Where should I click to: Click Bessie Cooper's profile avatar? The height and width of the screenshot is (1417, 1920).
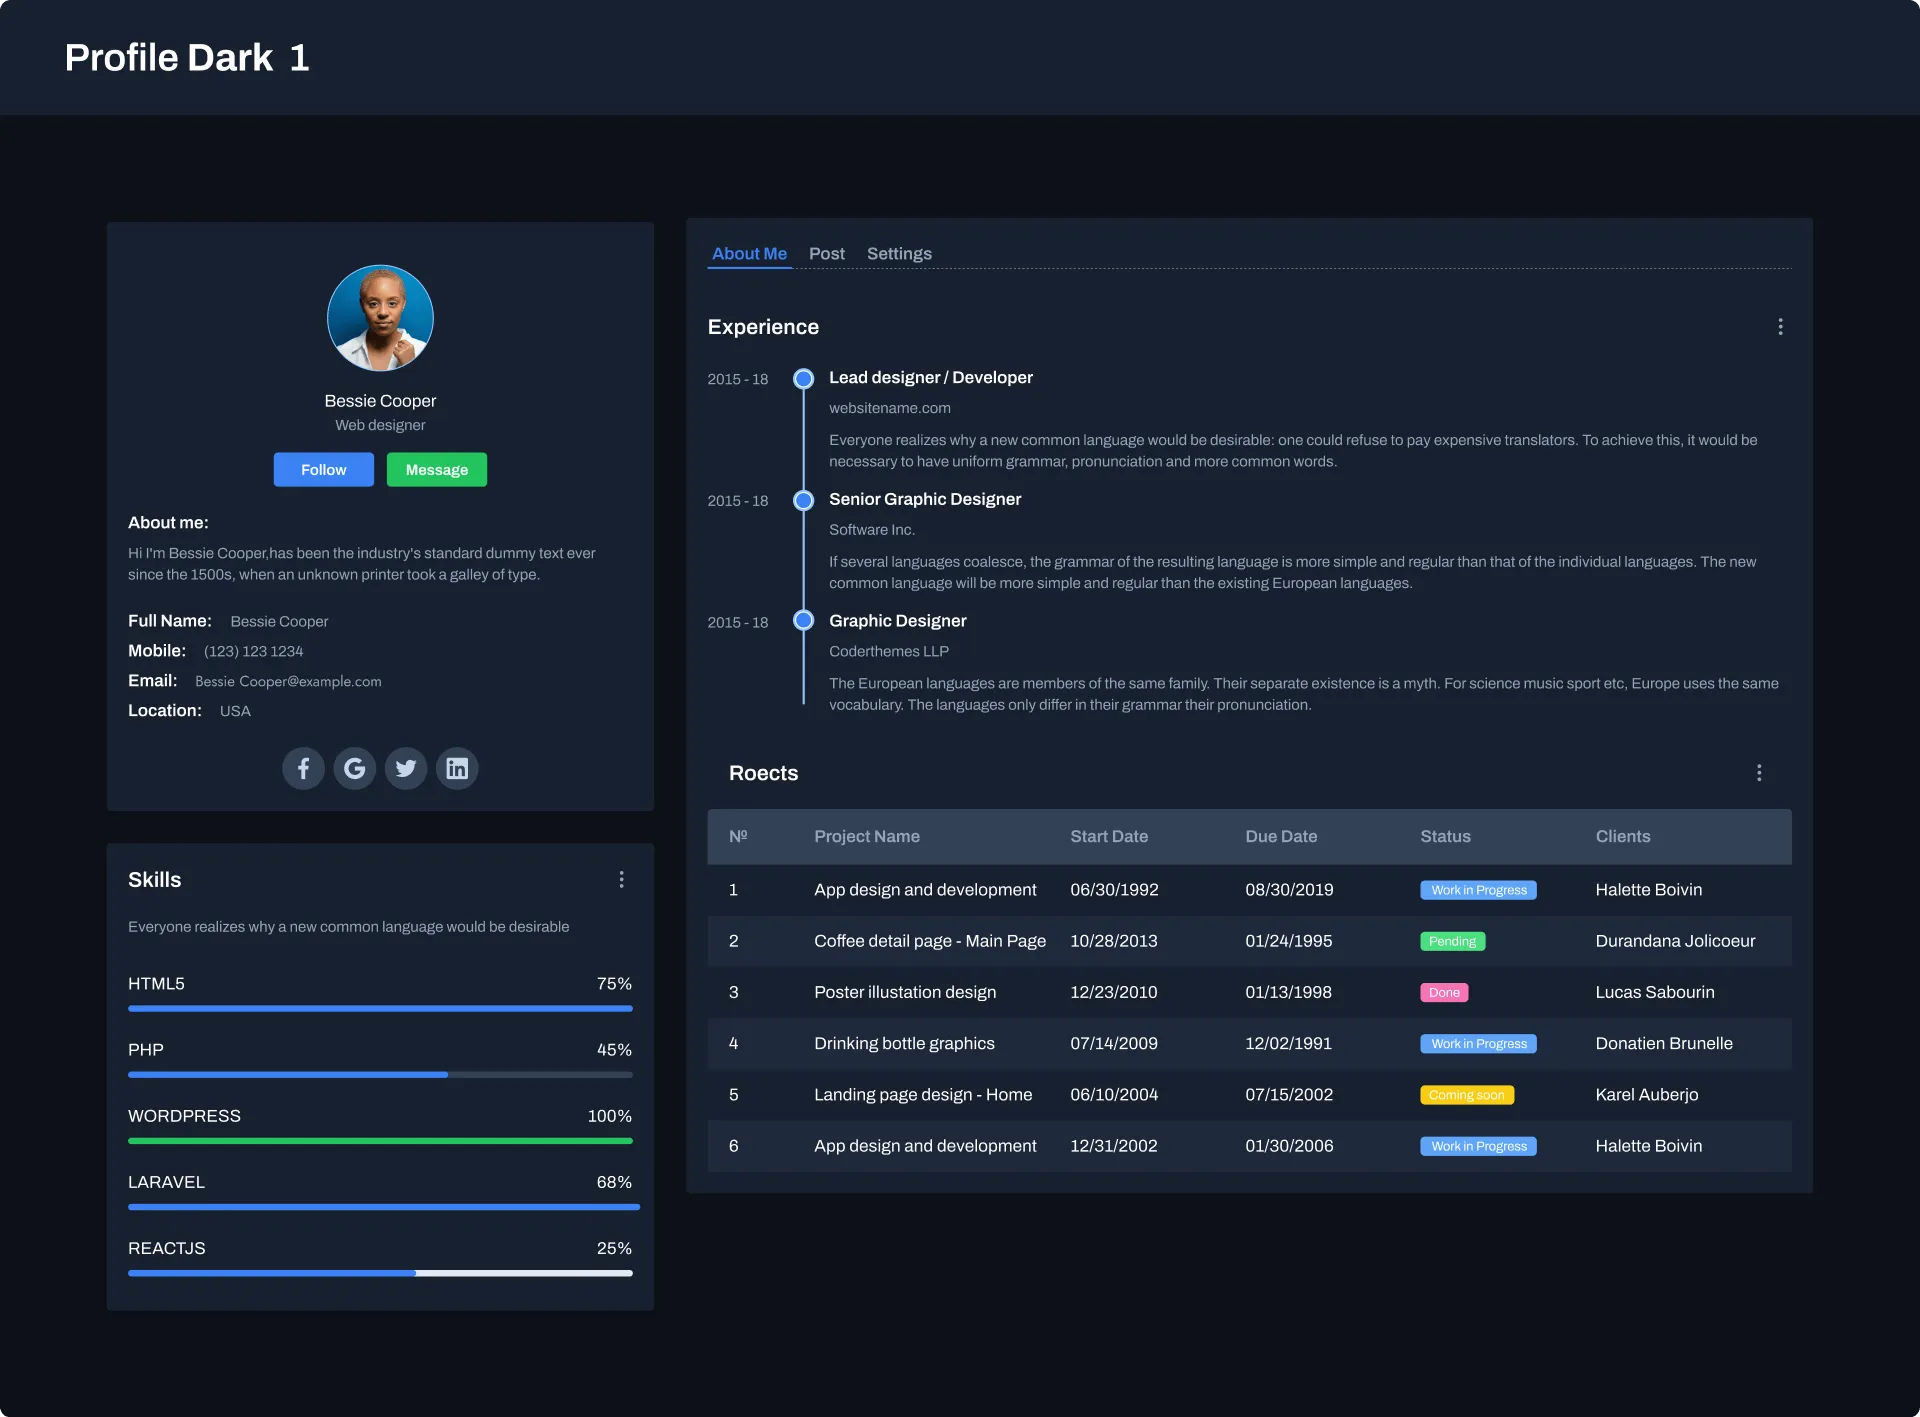click(x=380, y=318)
